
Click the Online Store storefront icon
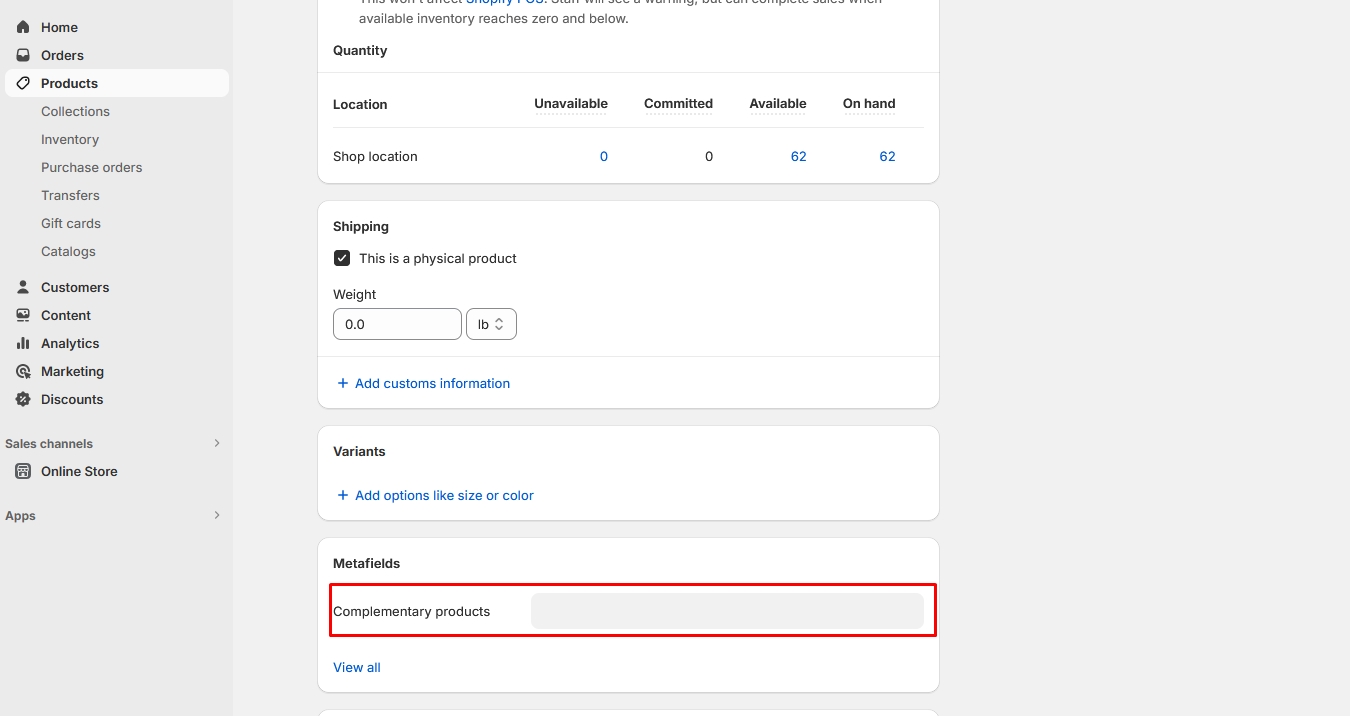click(23, 471)
